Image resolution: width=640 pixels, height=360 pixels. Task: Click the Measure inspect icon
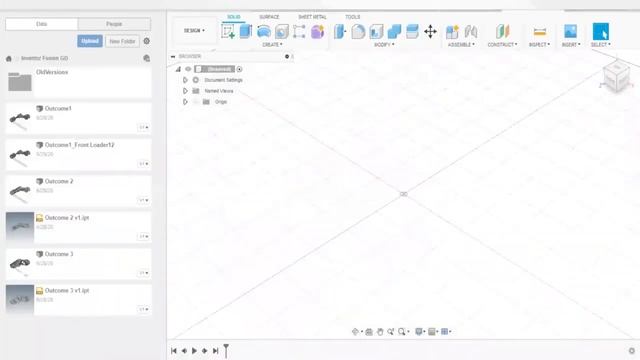[x=540, y=31]
